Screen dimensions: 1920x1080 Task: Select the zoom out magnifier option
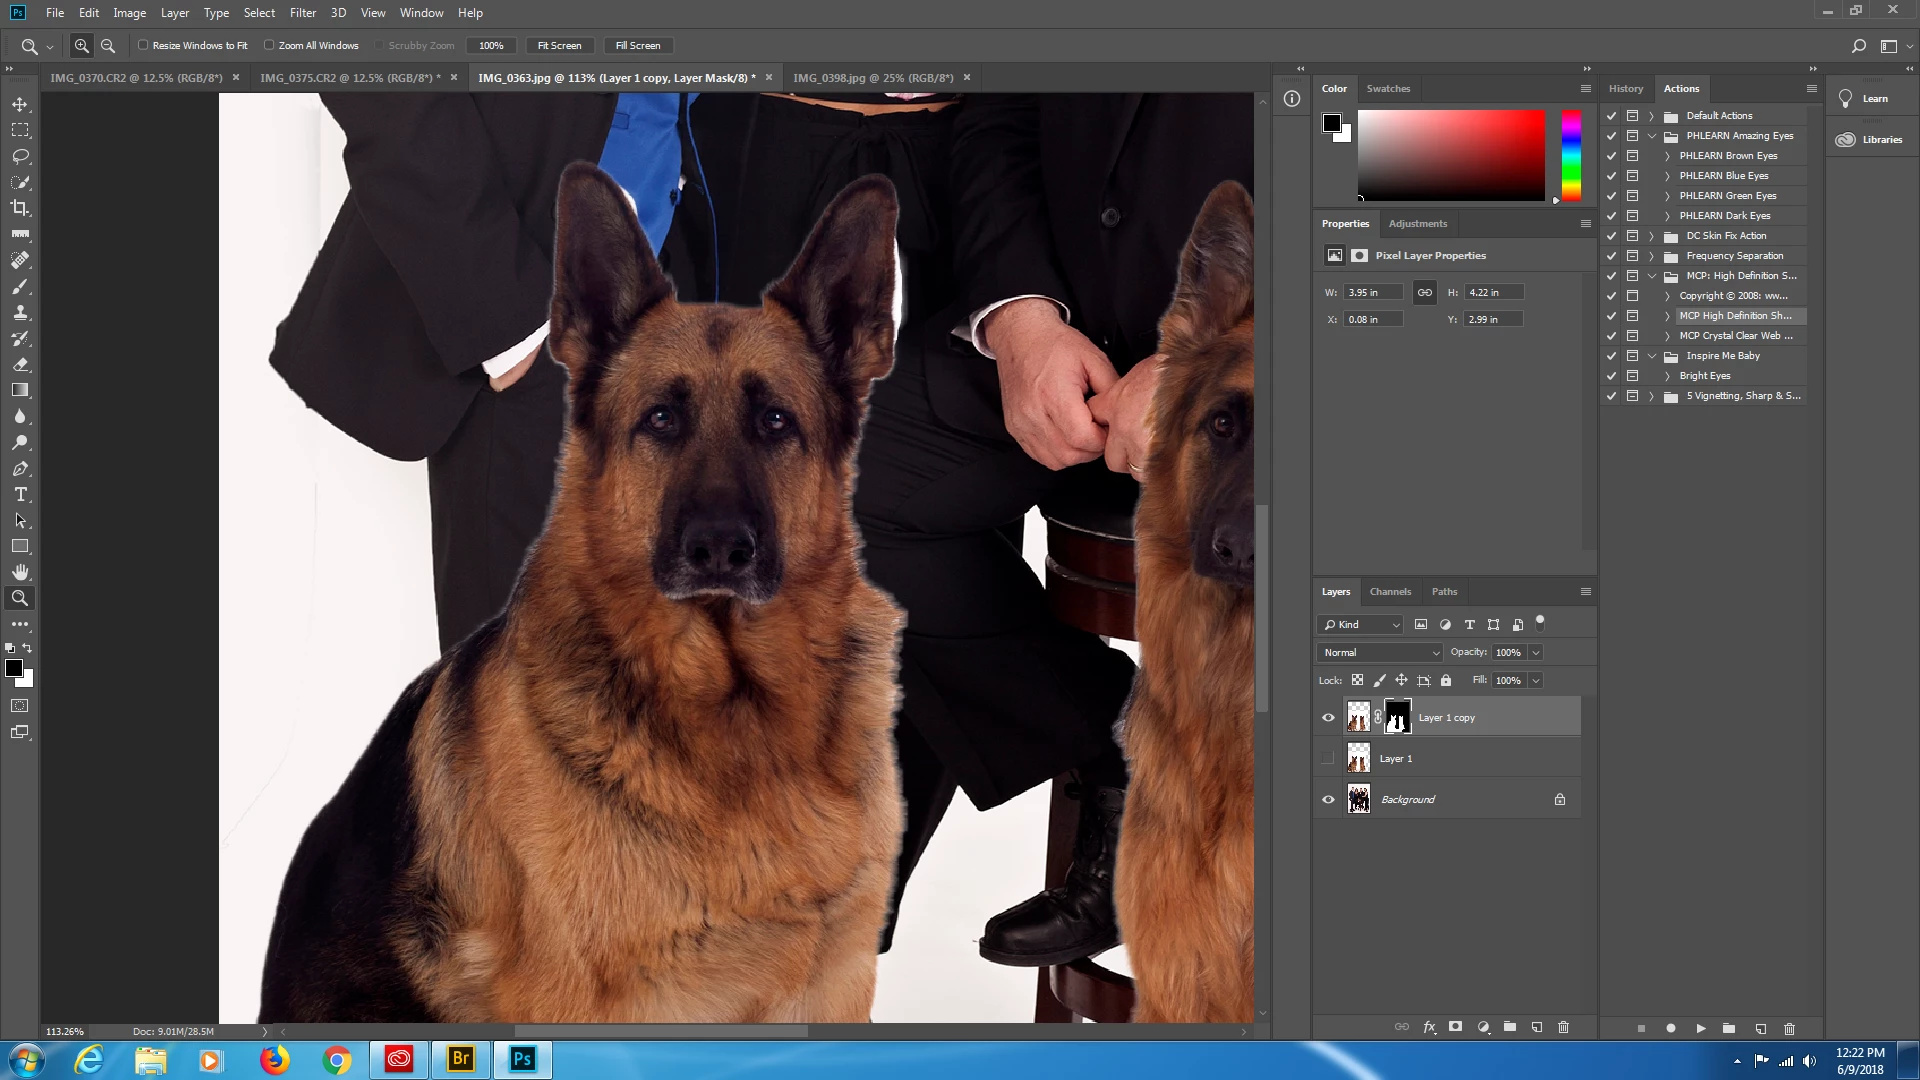click(x=108, y=46)
